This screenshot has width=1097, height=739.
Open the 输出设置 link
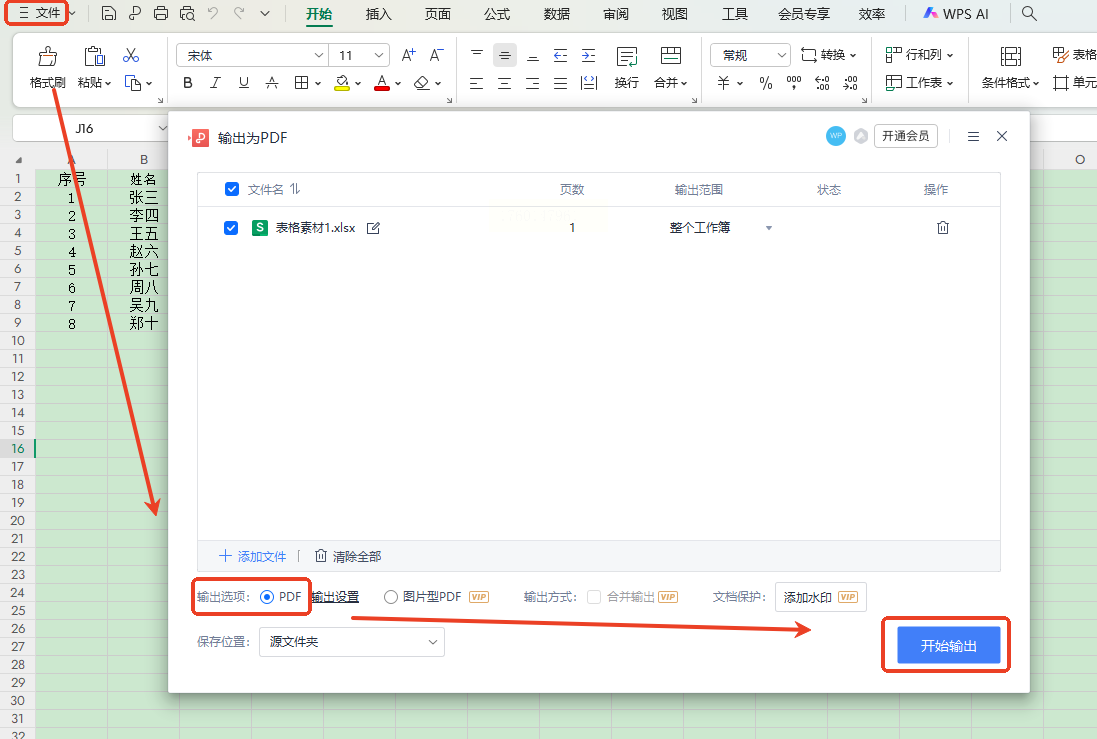tap(335, 597)
